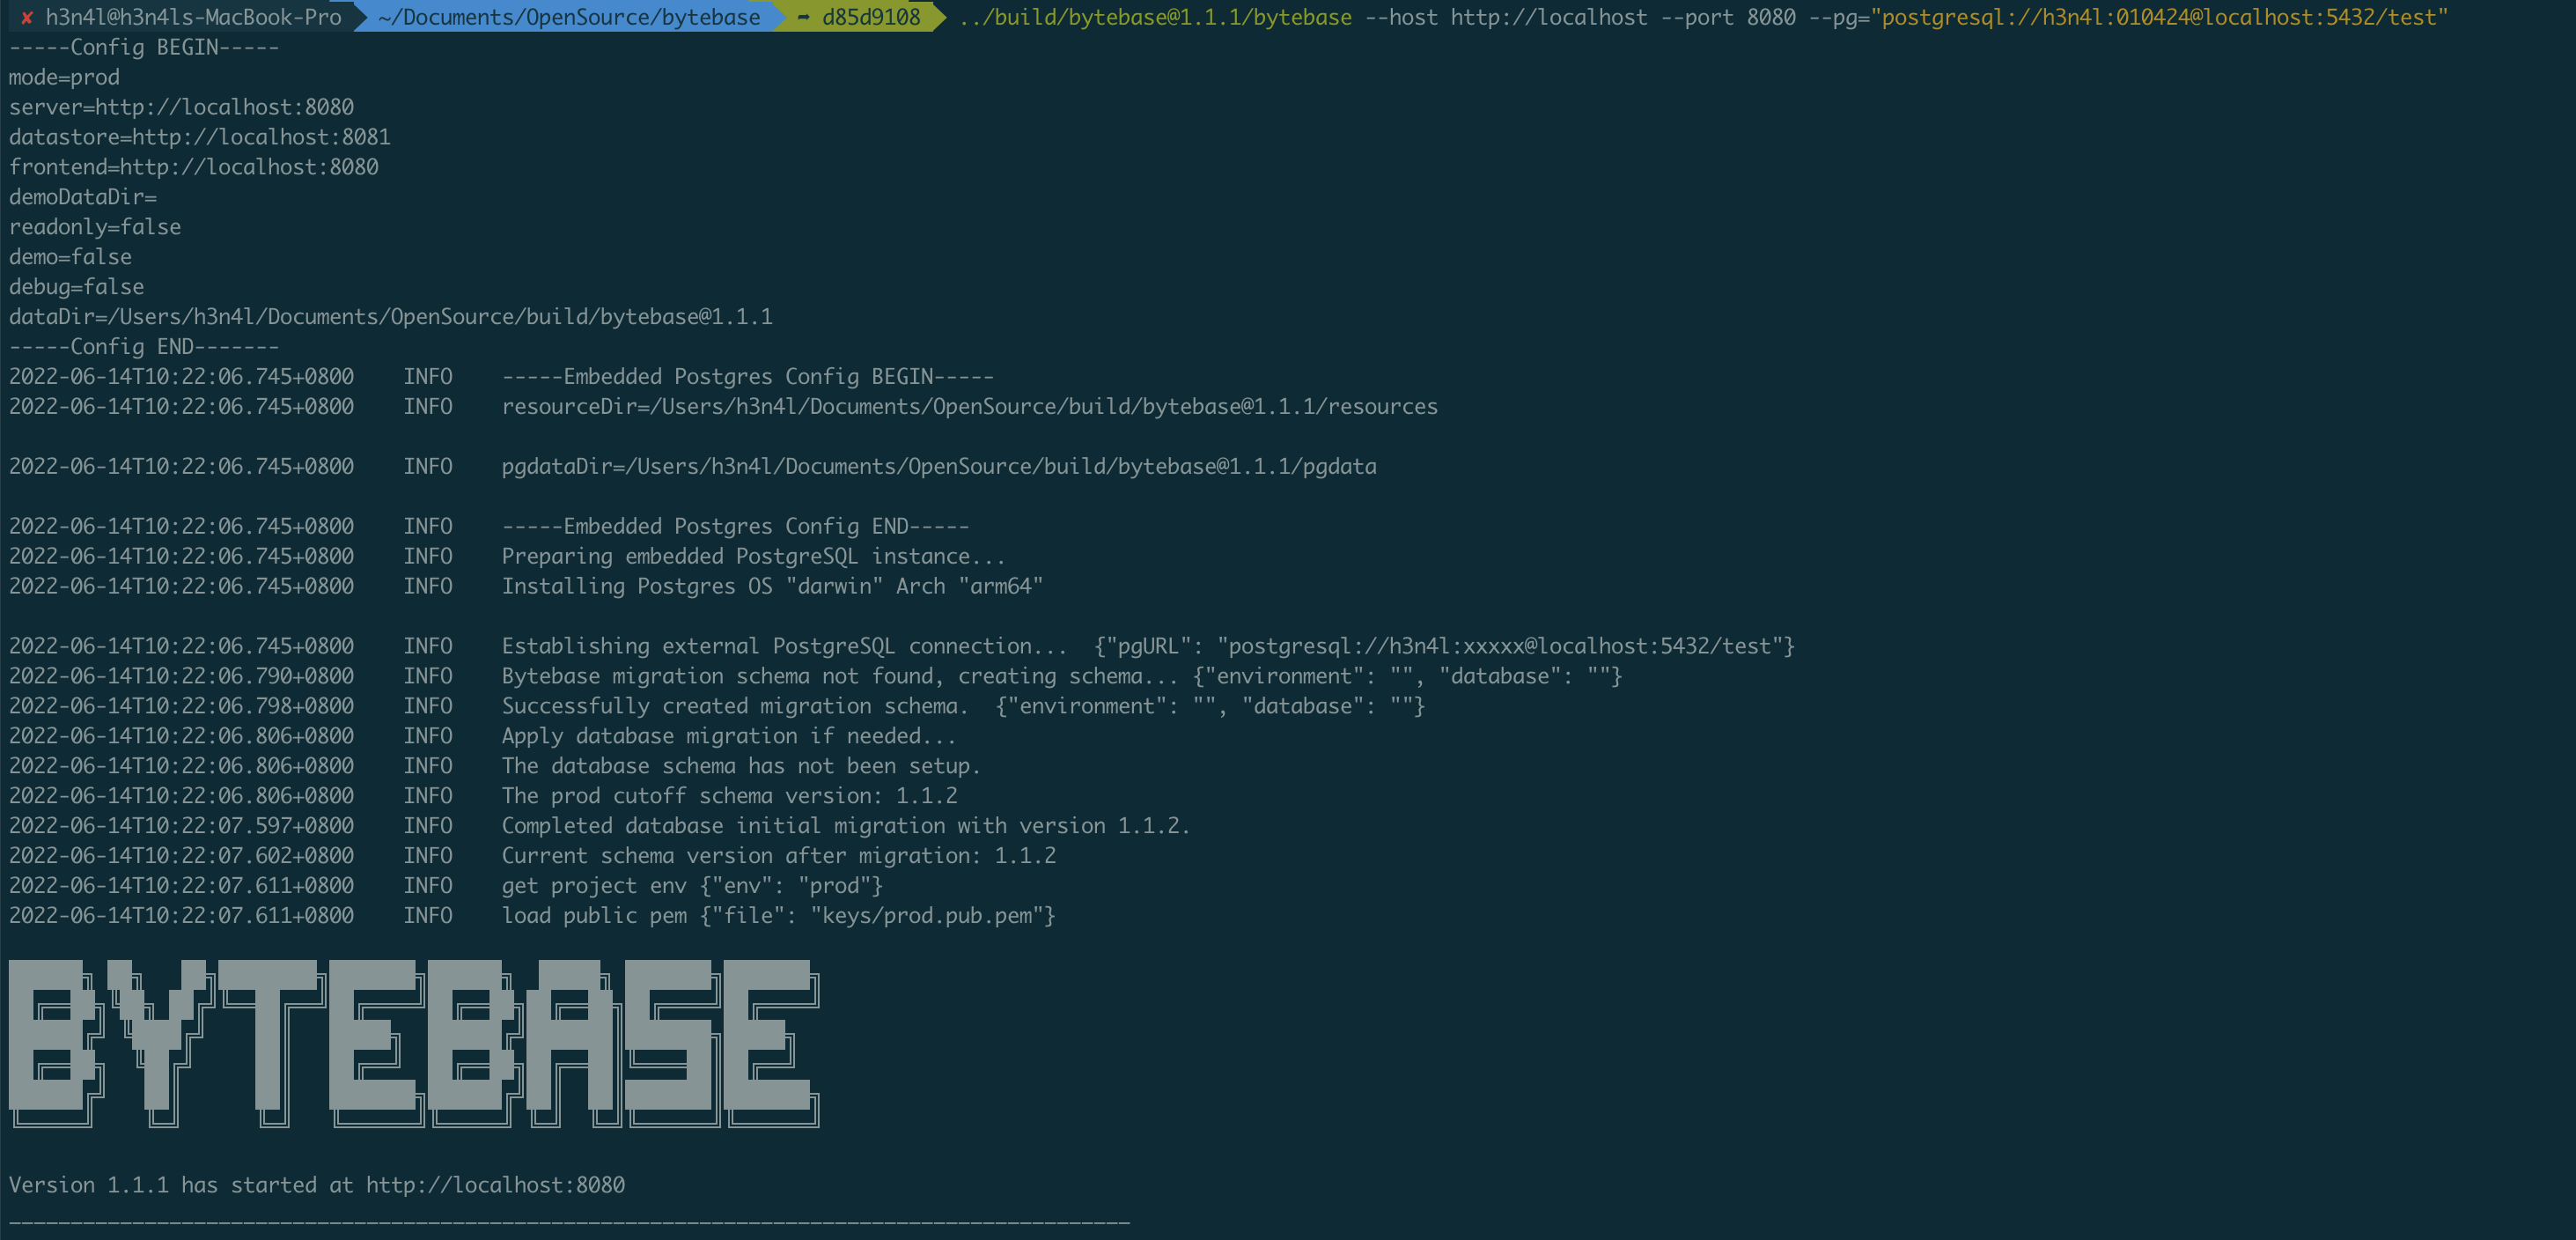This screenshot has width=2576, height=1240.
Task: Click the debug=false config entry
Action: click(76, 287)
